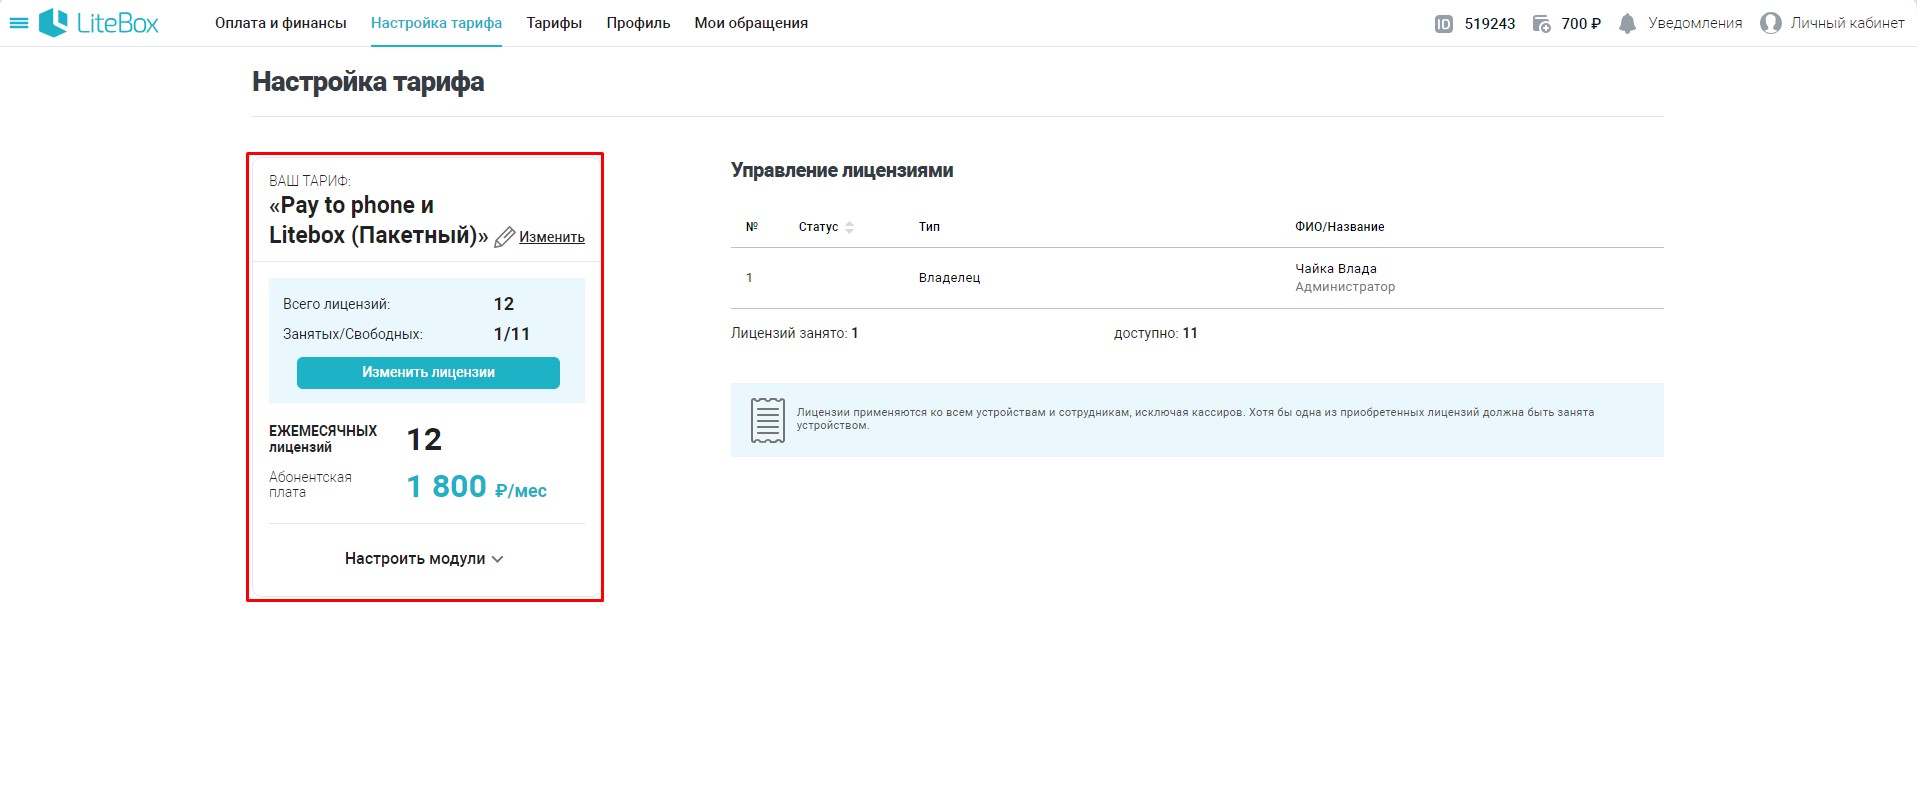Viewport: 1917px width, 811px height.
Task: Open Оплата и финансы menu
Action: click(280, 23)
